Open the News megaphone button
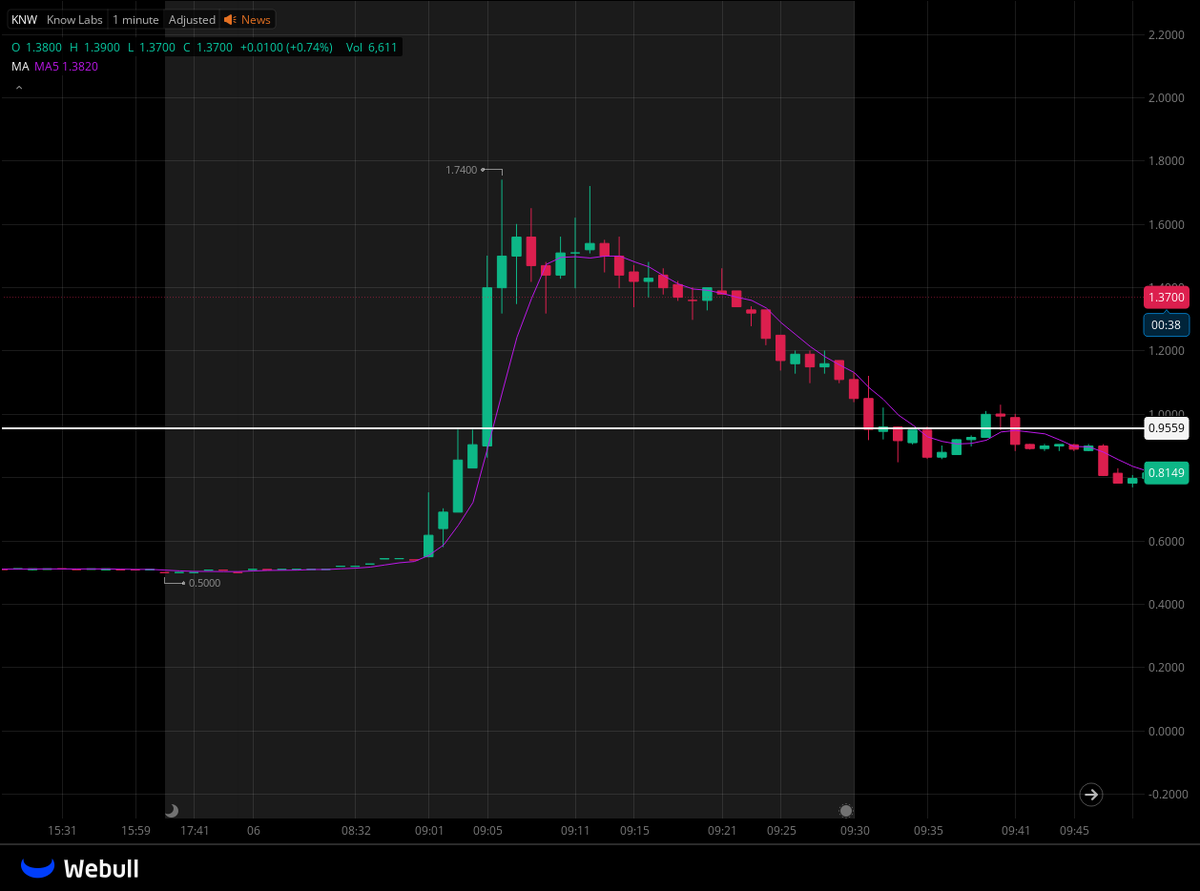 [x=247, y=20]
